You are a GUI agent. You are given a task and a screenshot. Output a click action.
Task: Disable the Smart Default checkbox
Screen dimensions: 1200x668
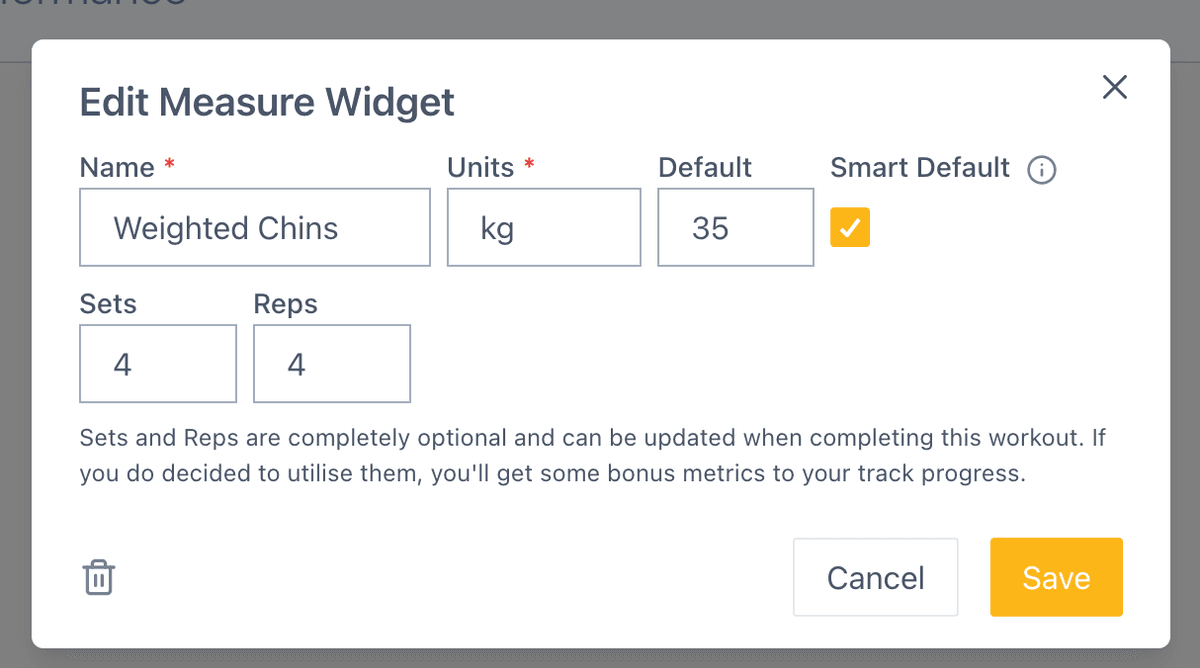click(849, 227)
